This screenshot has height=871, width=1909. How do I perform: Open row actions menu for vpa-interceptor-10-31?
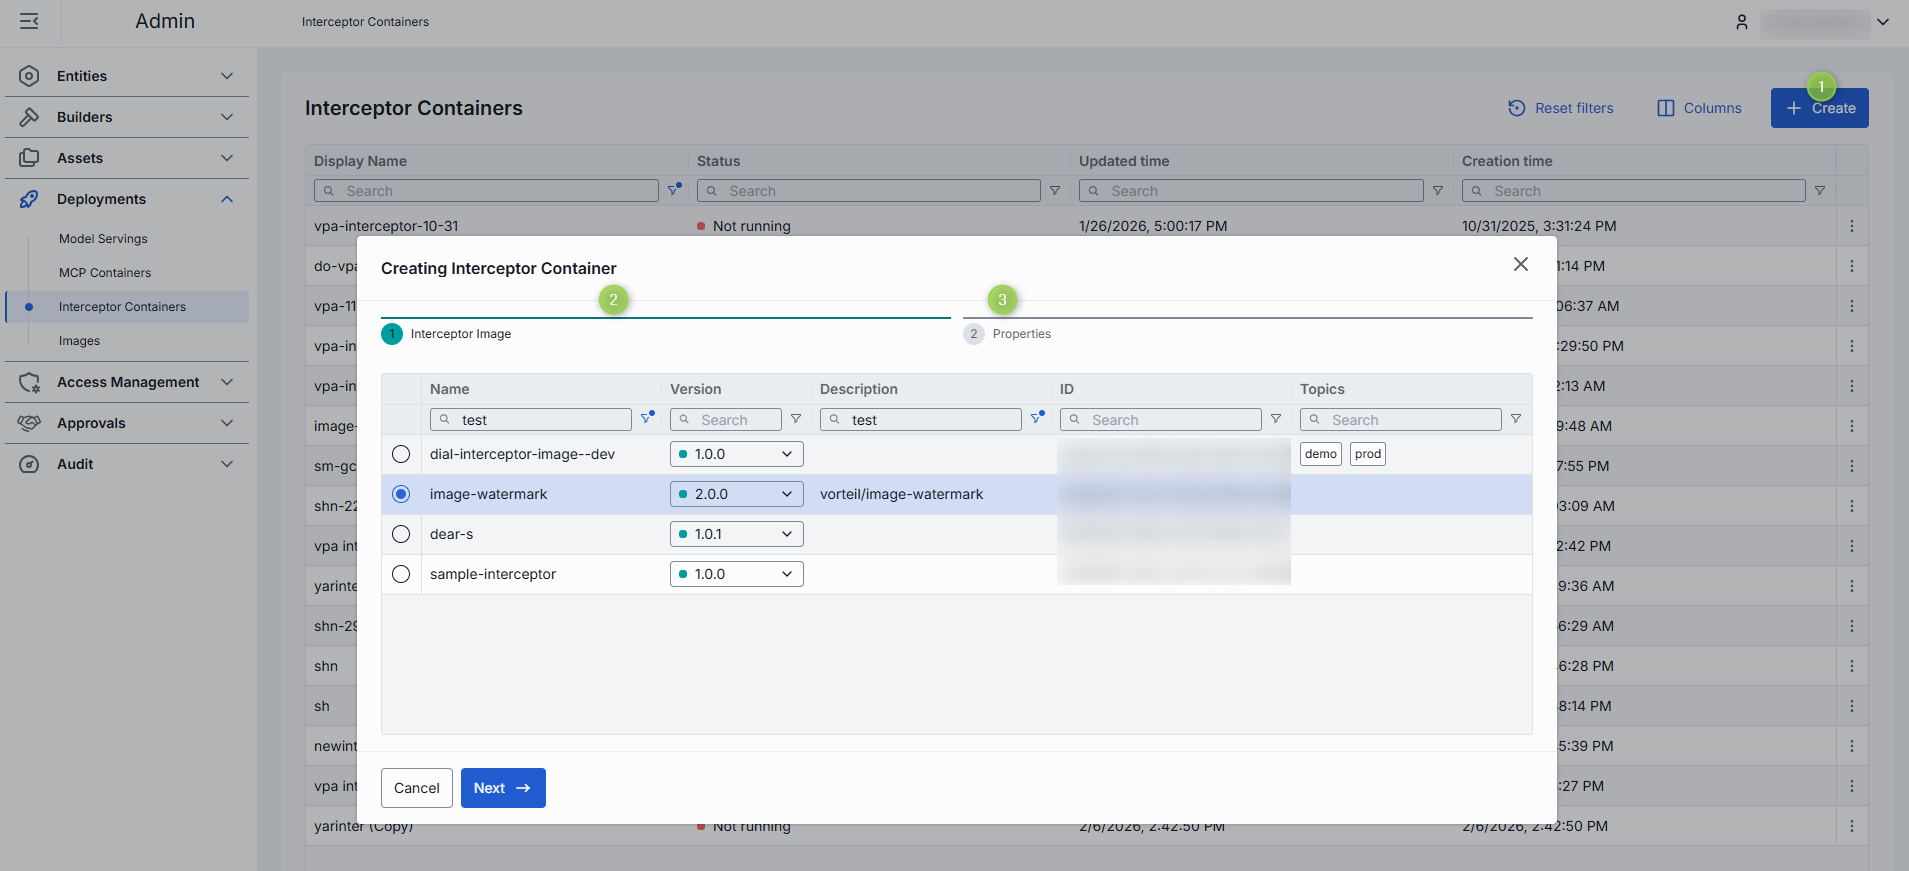(x=1851, y=226)
